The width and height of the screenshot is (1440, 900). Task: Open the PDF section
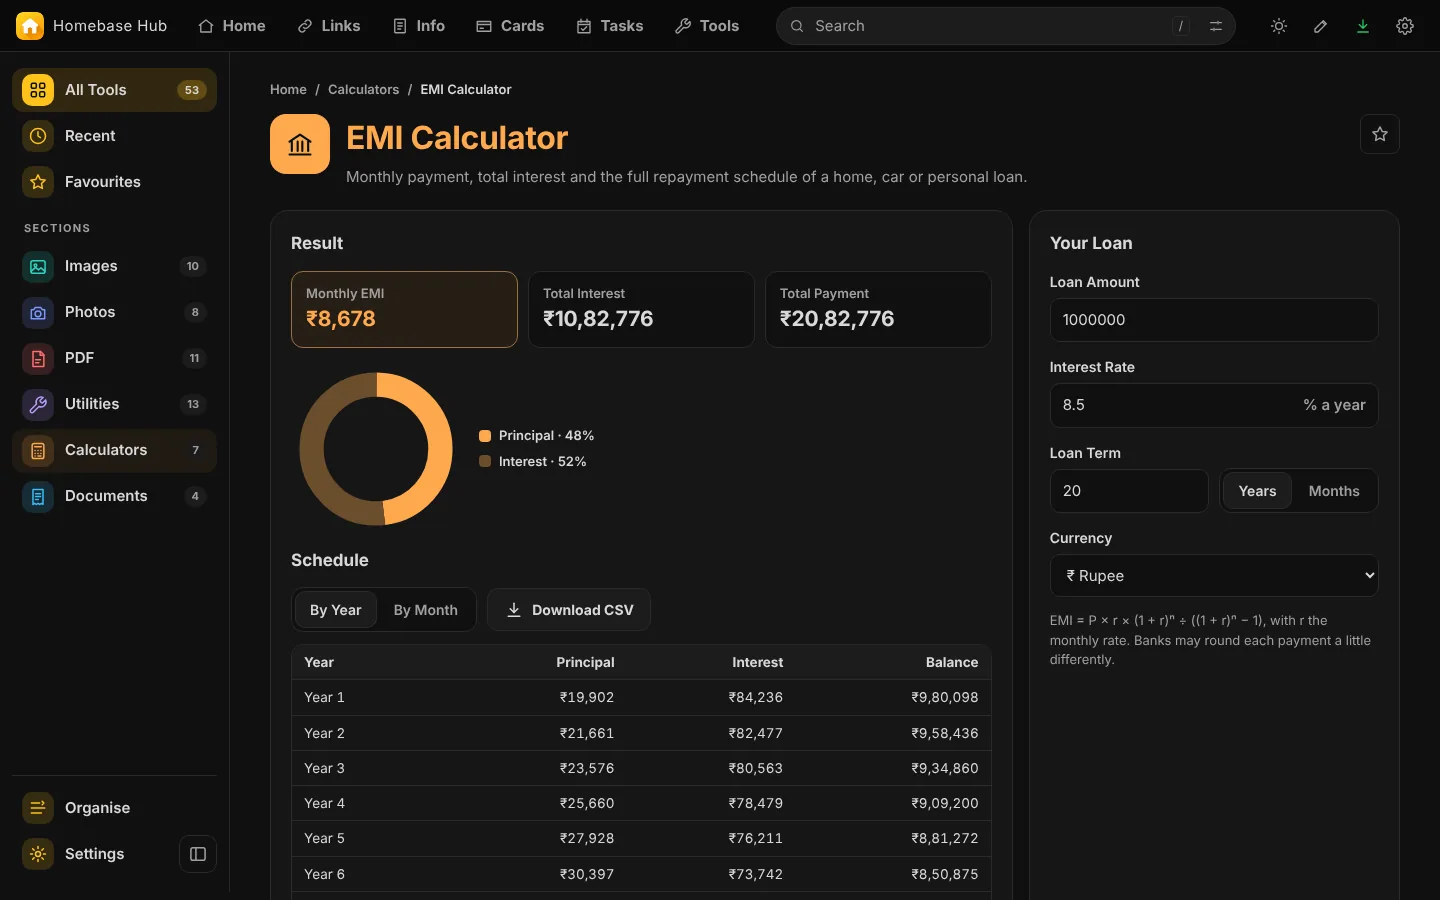(x=114, y=358)
